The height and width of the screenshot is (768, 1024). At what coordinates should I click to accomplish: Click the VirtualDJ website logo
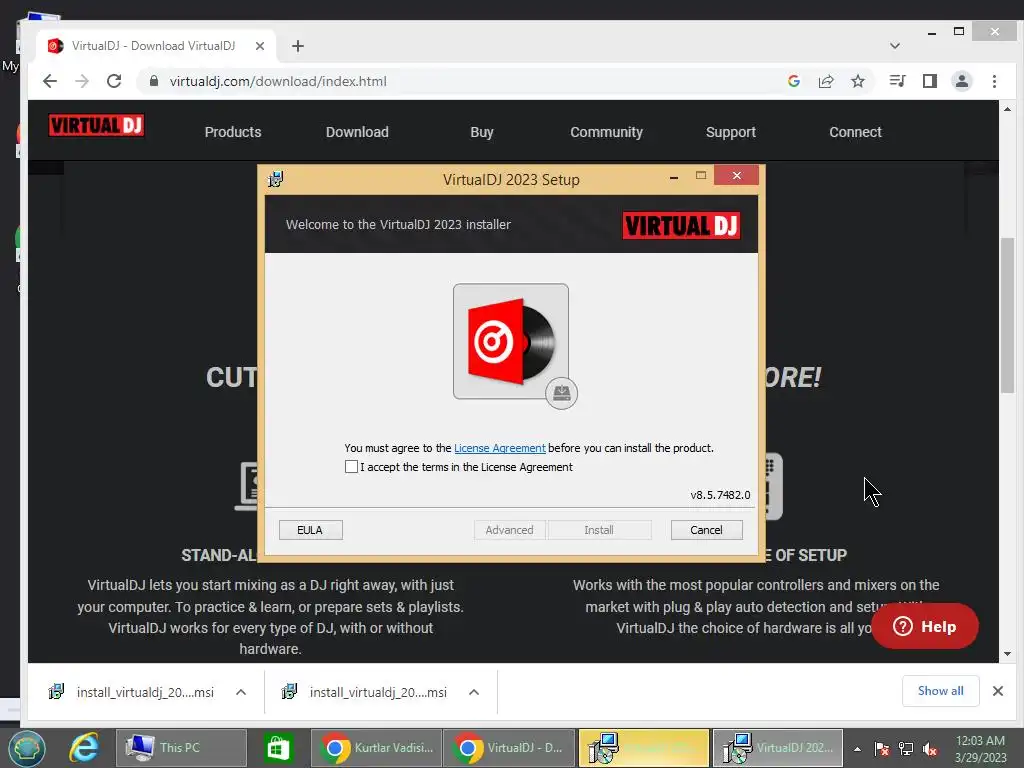(96, 125)
